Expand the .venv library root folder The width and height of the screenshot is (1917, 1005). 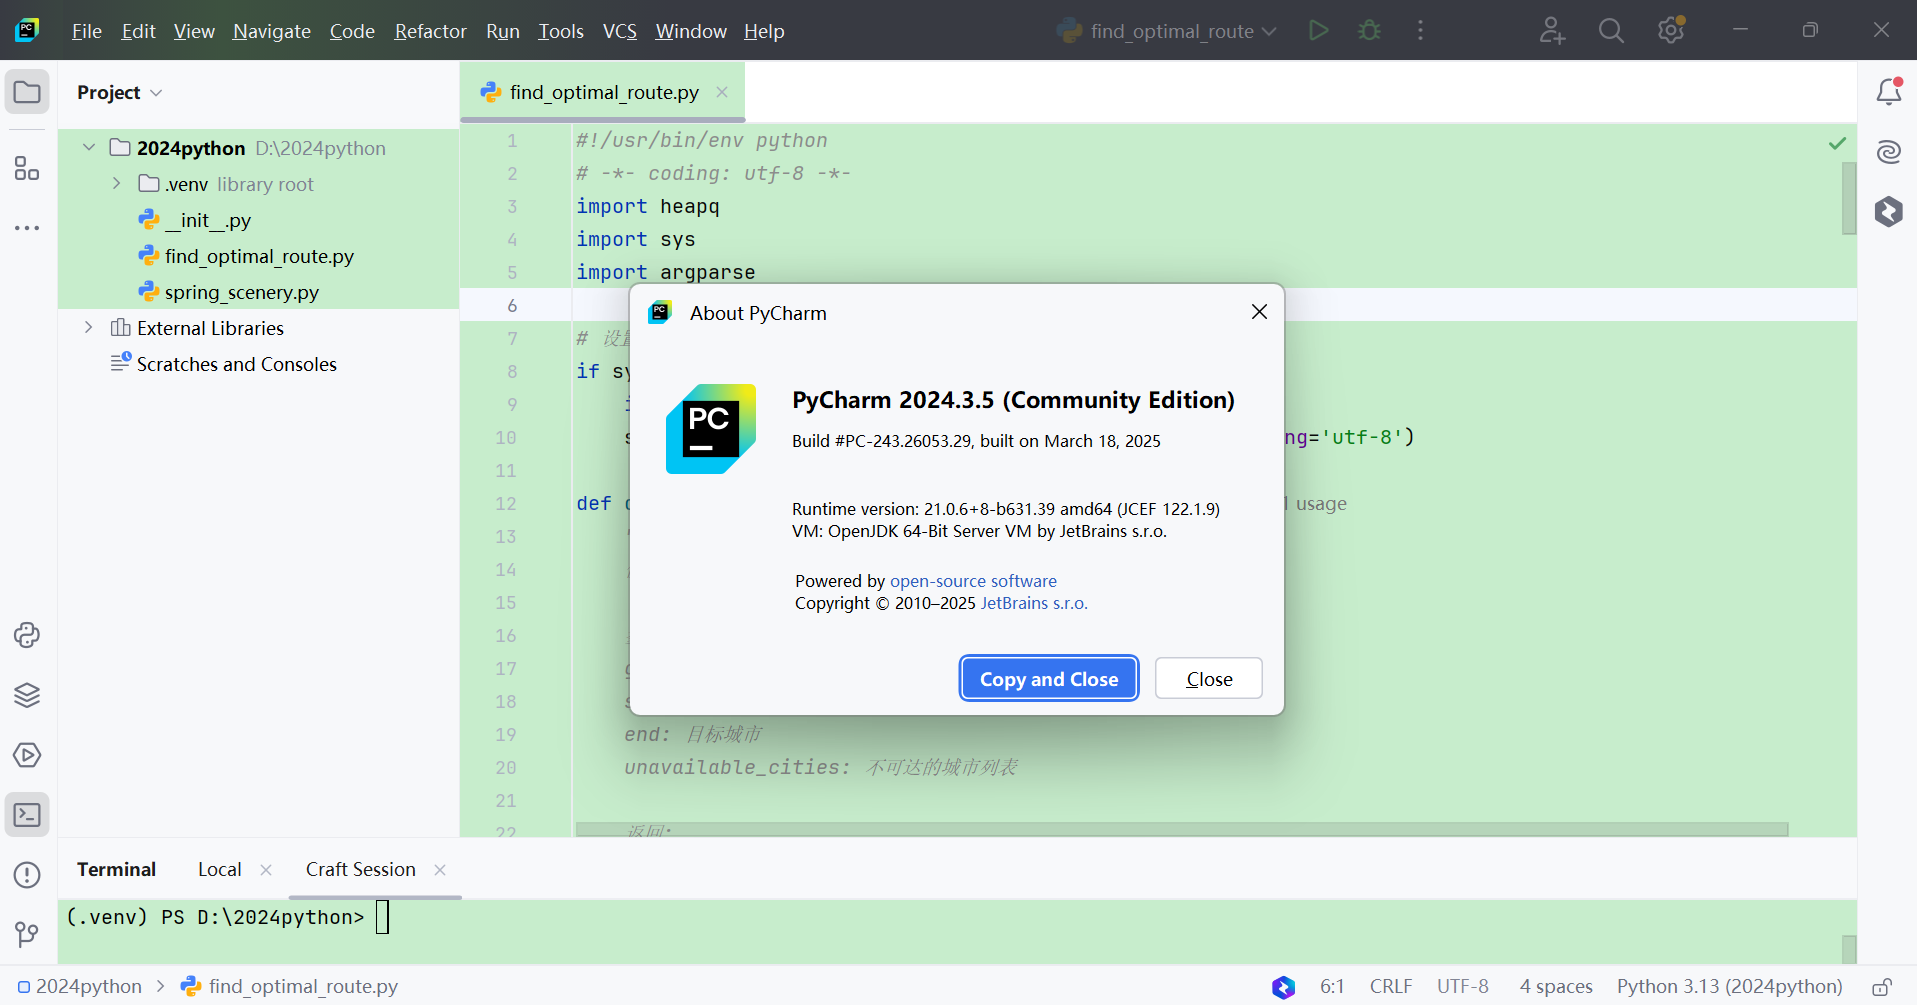click(117, 184)
